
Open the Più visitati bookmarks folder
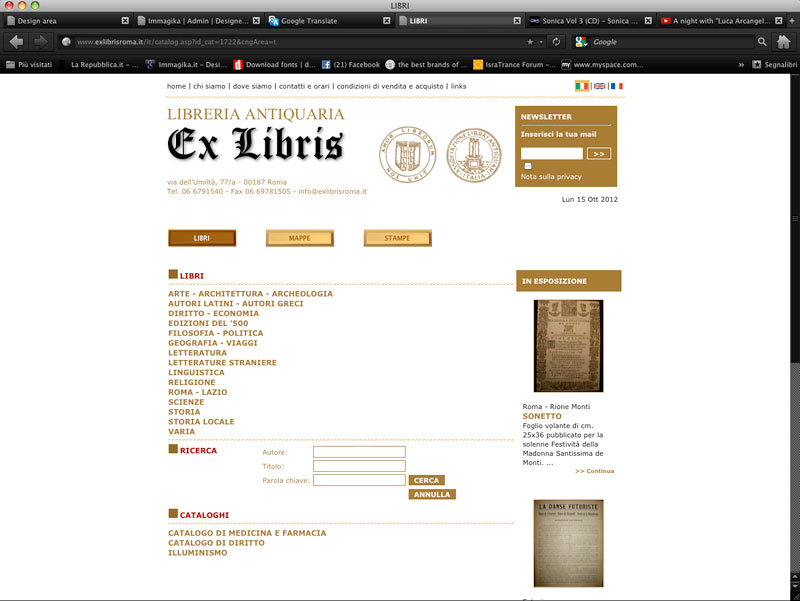click(x=29, y=65)
